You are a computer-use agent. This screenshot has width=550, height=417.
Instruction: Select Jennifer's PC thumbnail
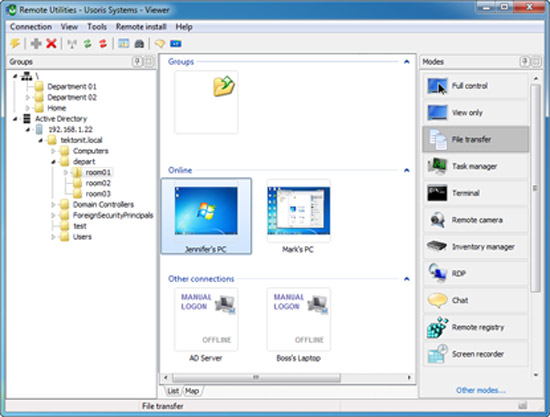[206, 216]
